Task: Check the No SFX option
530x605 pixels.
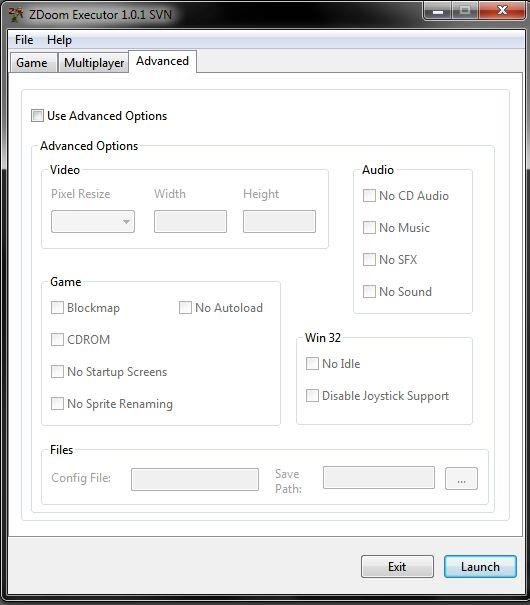Action: (369, 259)
